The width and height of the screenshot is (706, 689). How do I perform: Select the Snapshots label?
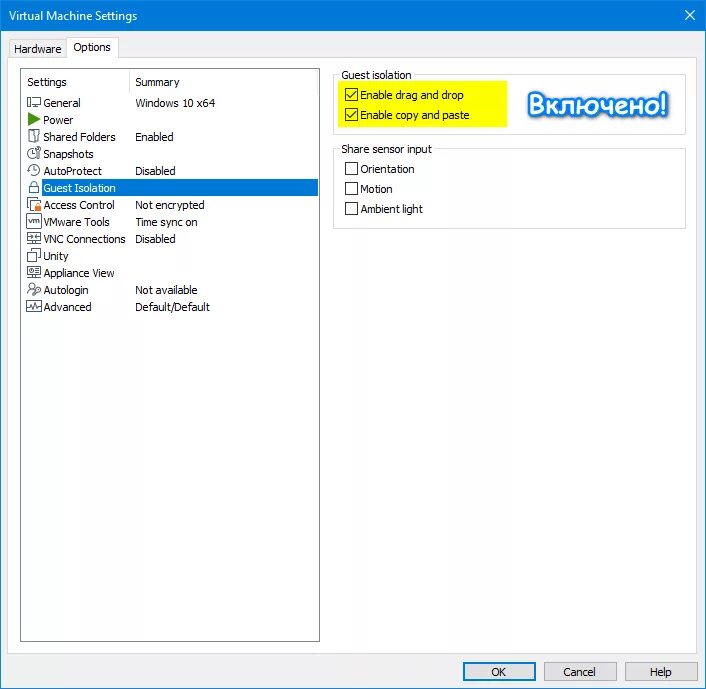coord(68,154)
